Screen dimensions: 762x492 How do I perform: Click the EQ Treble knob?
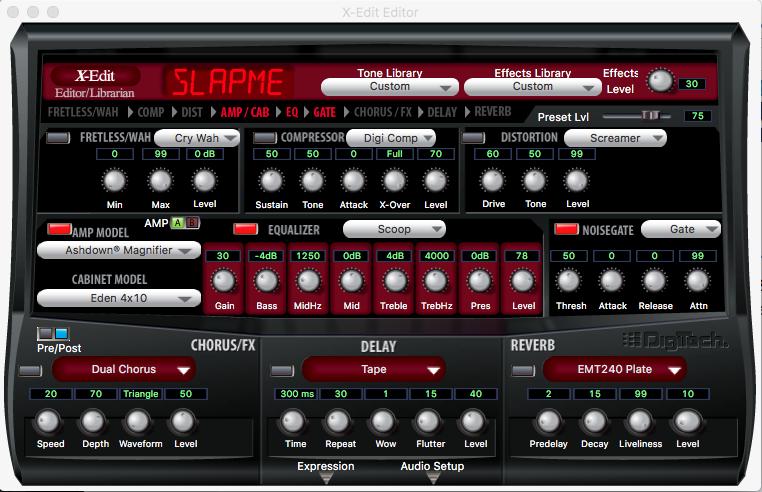tap(395, 281)
